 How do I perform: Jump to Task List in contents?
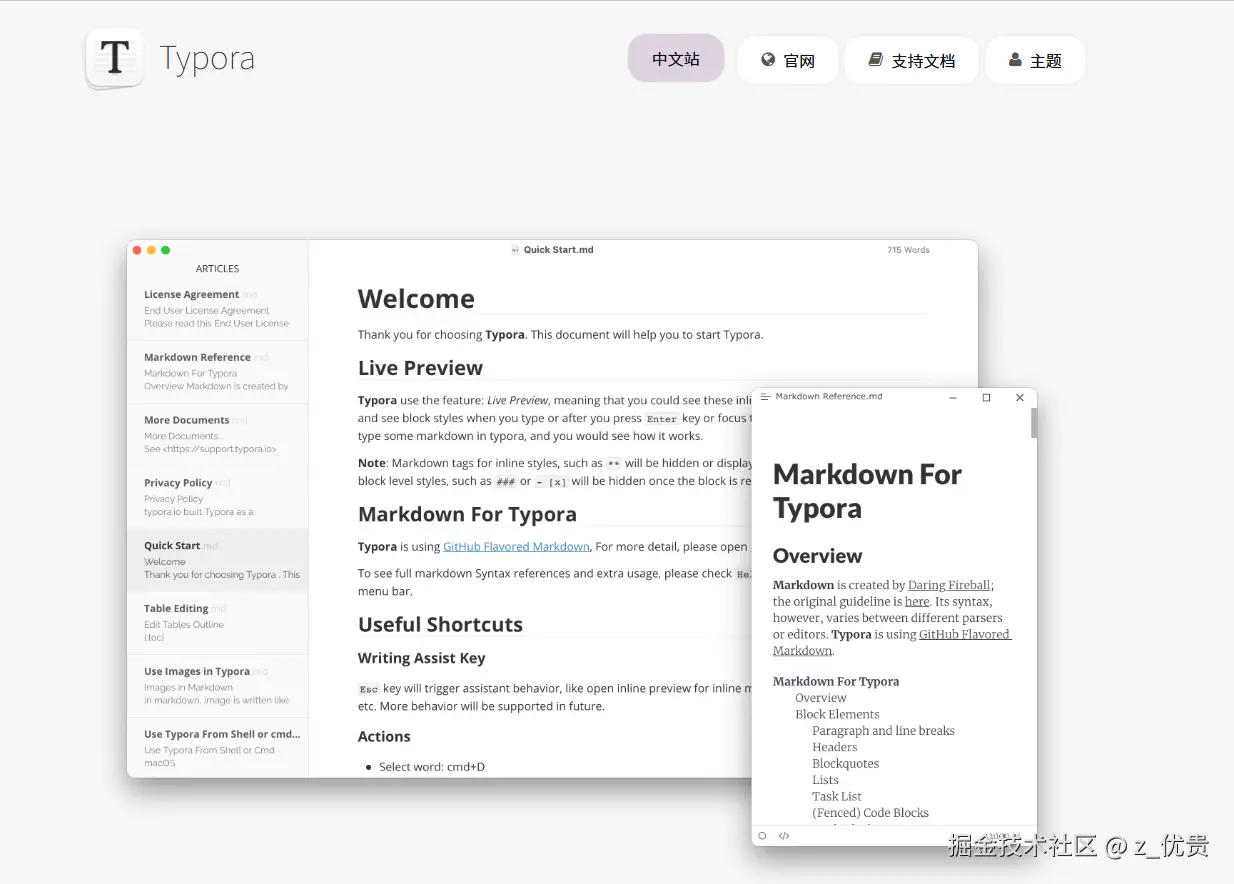836,797
